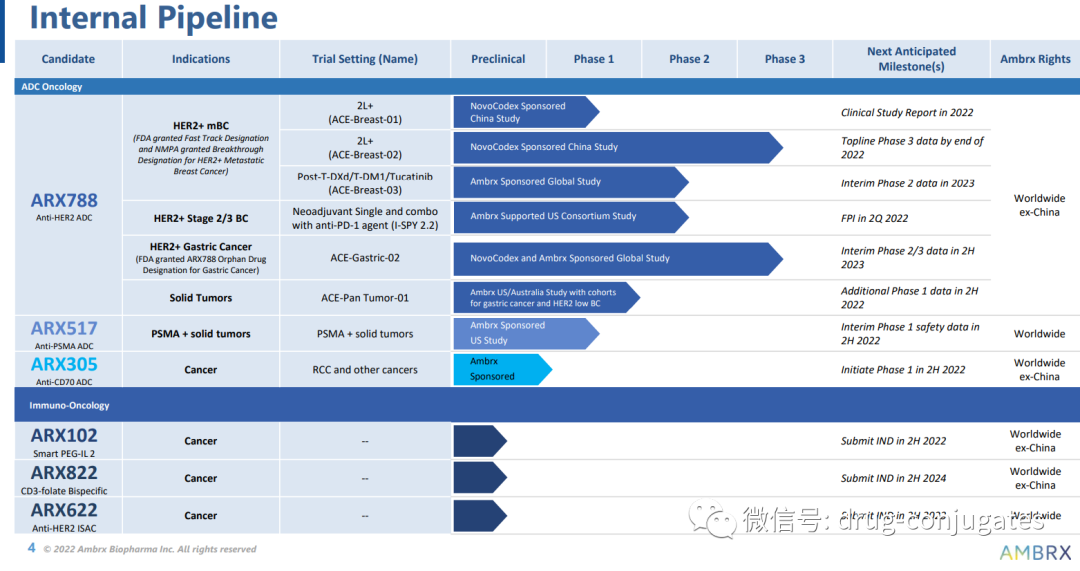
Task: Click the Interim Phase 2/3 data milestone
Action: tap(908, 258)
